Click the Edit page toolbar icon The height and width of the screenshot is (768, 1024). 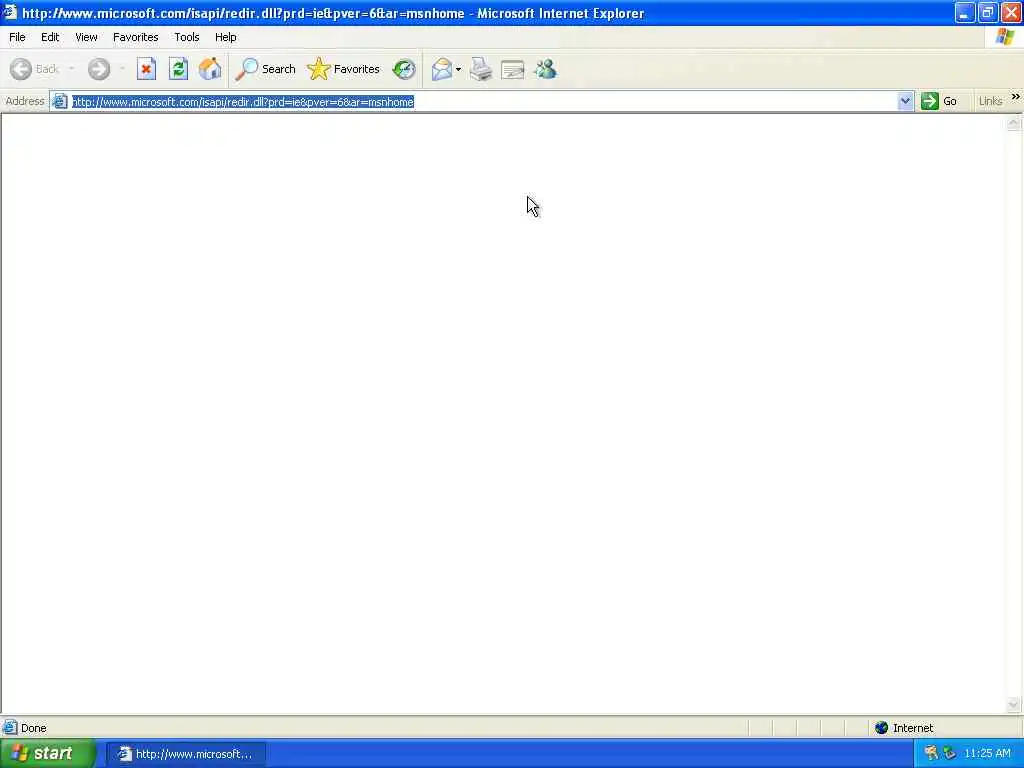513,69
